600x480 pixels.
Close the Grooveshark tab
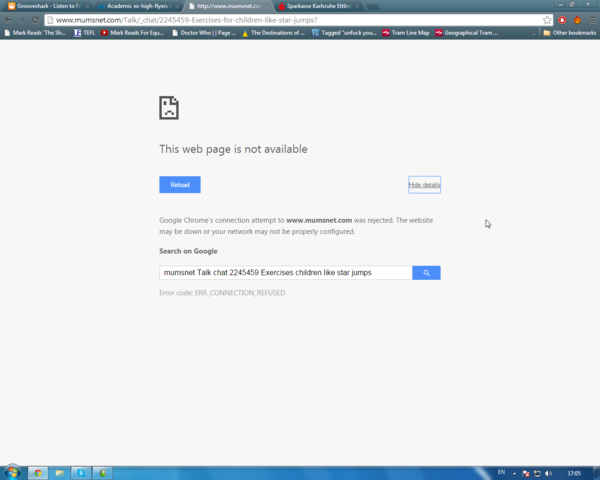click(x=87, y=7)
